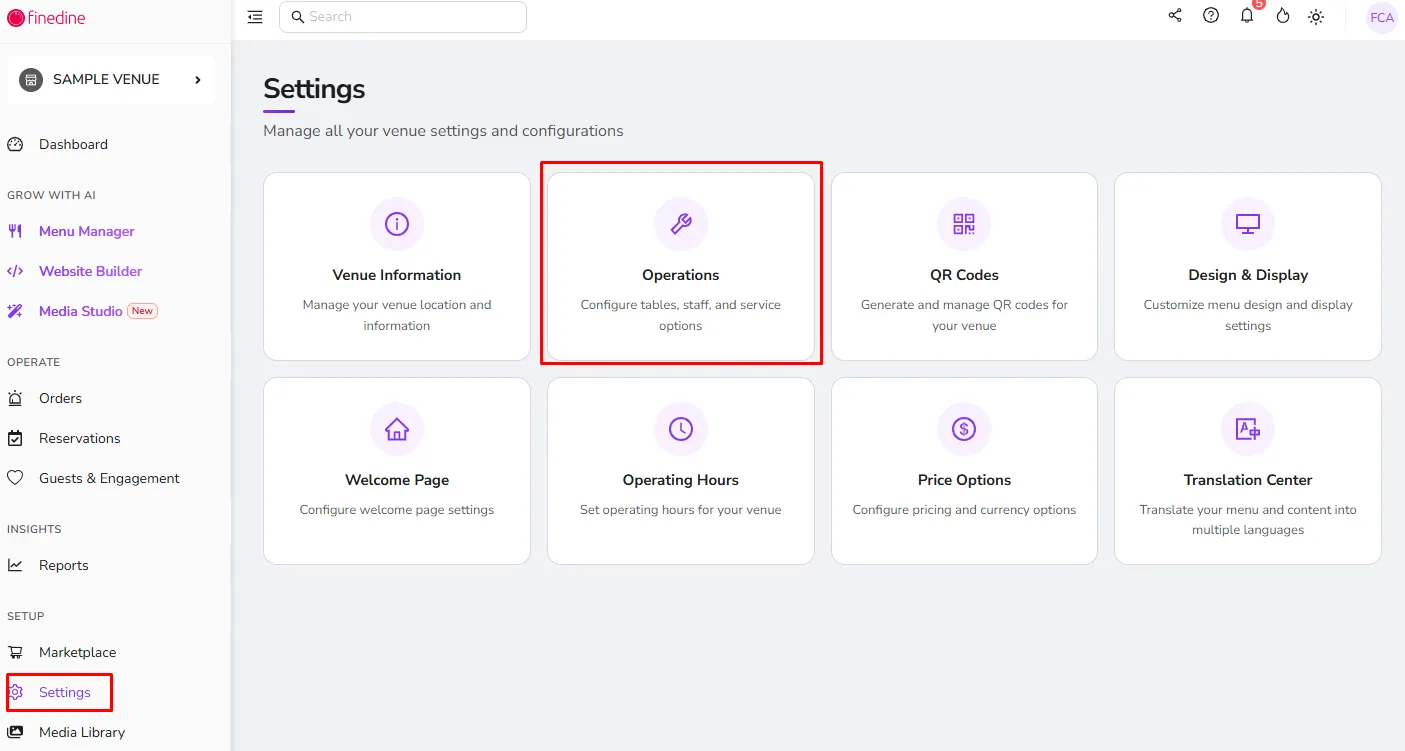Select Settings label in the sidebar
The height and width of the screenshot is (751, 1405).
pos(65,692)
